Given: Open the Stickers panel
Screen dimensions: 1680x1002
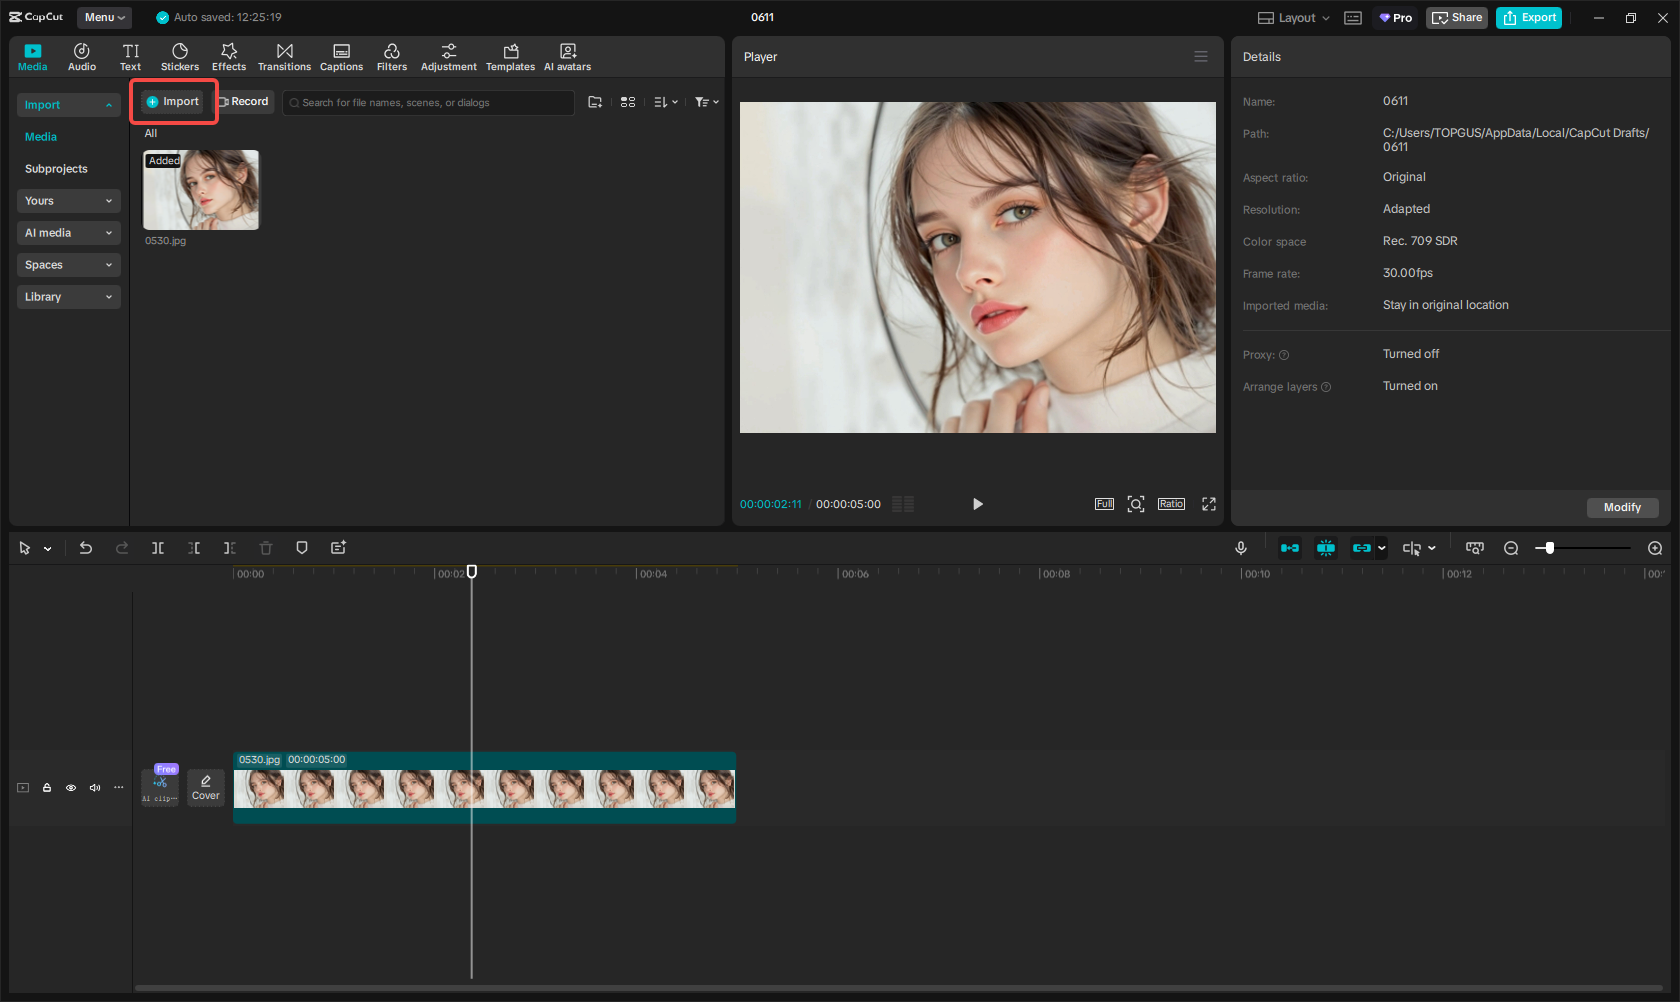Looking at the screenshot, I should tap(180, 57).
